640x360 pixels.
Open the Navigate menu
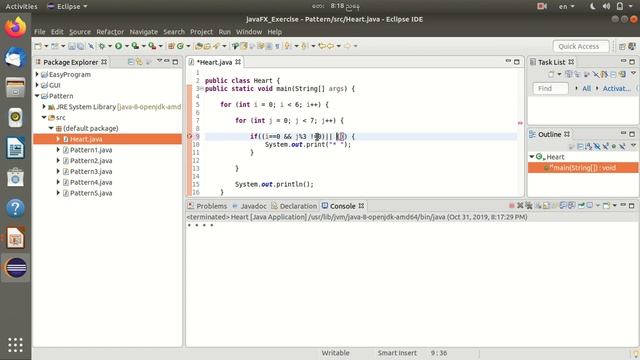144,32
